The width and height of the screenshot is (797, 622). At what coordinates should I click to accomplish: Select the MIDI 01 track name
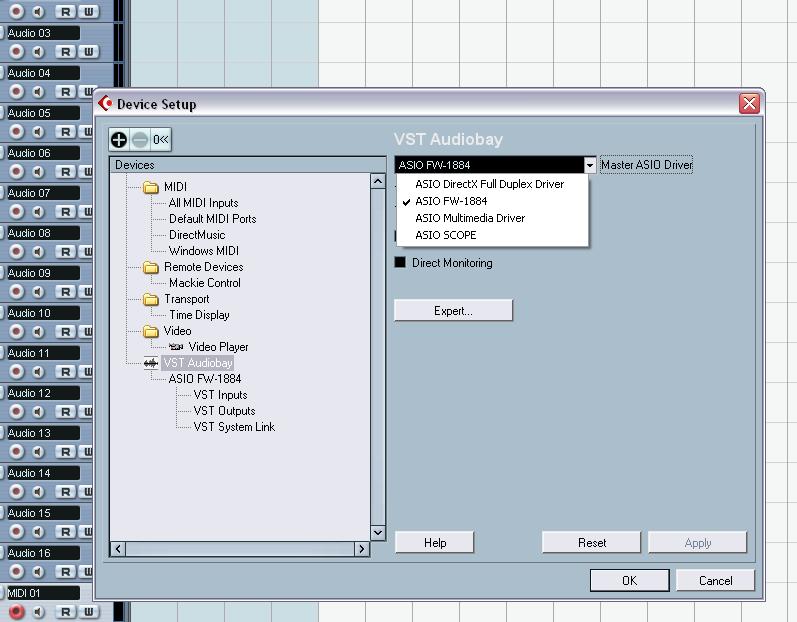point(43,593)
